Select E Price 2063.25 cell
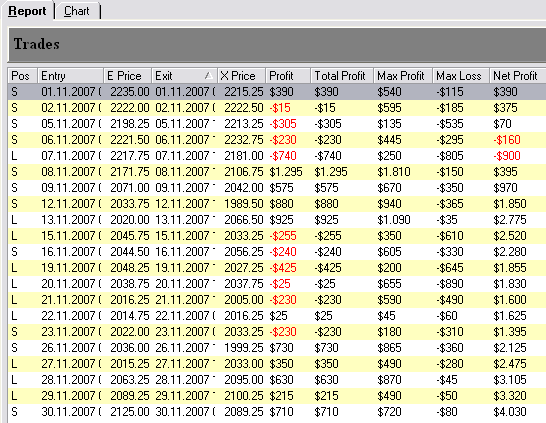546x423 pixels. pyautogui.click(x=129, y=380)
